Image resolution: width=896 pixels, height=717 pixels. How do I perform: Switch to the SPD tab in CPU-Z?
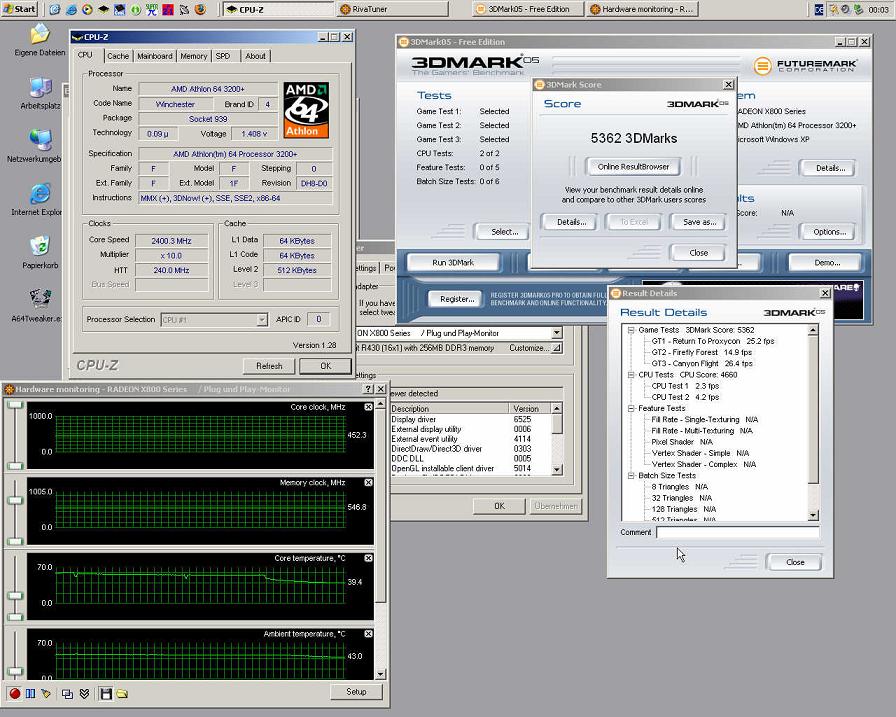pyautogui.click(x=223, y=56)
